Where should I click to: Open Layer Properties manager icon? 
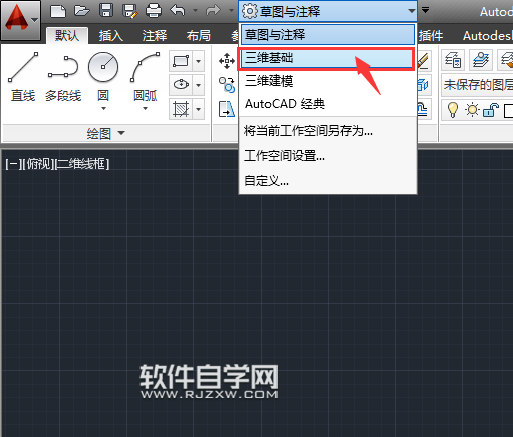click(453, 60)
